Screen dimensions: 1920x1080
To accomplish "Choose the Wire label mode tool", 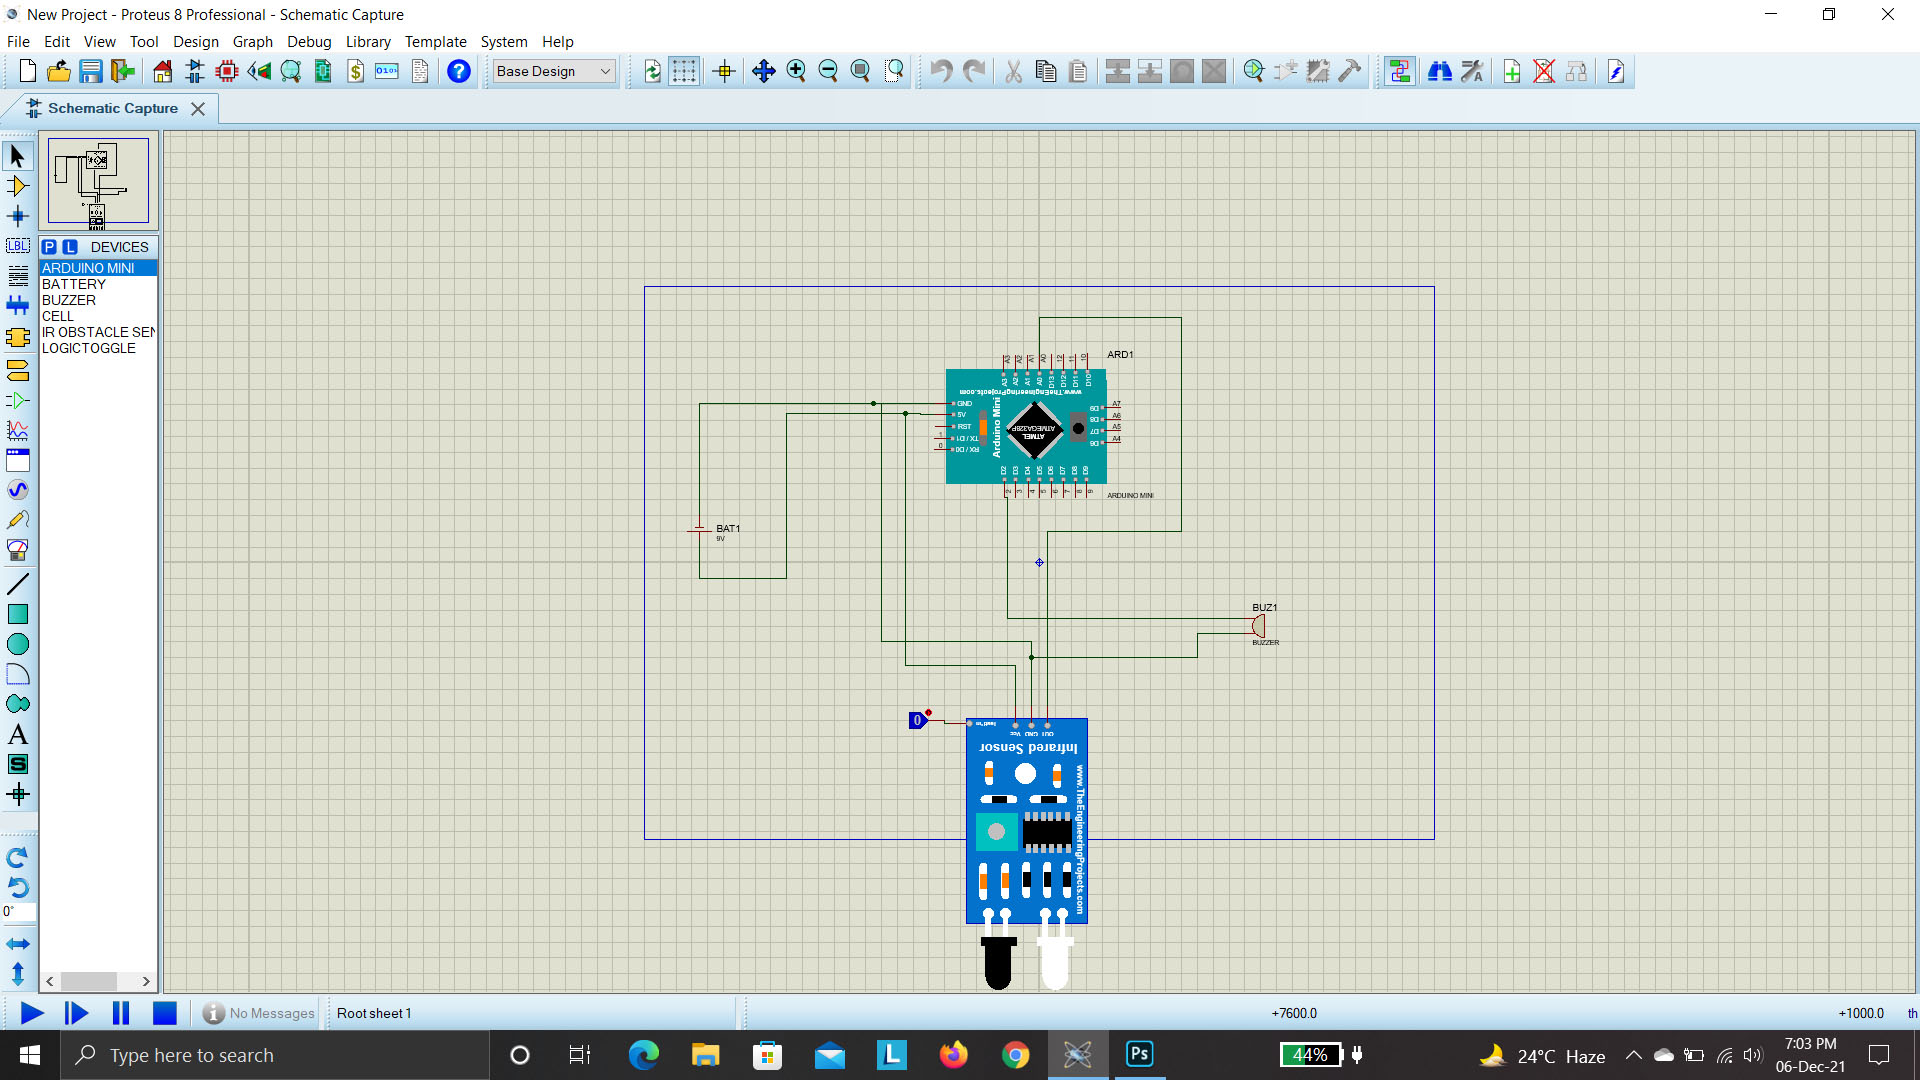I will (x=17, y=246).
